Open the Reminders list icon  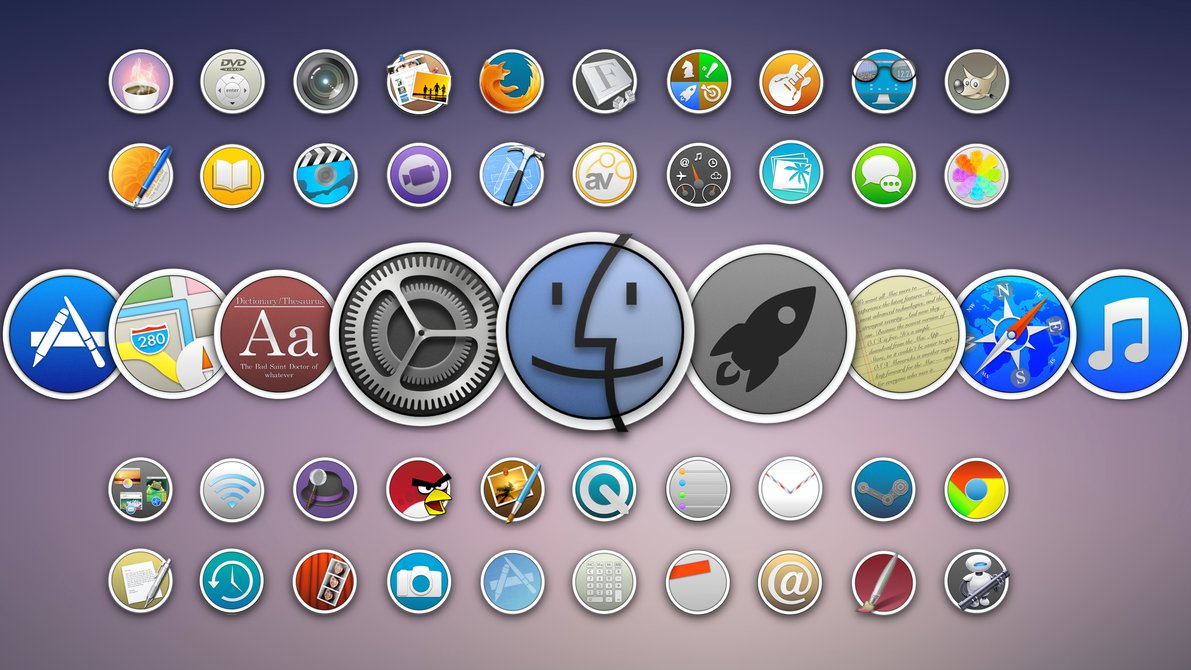click(x=698, y=489)
